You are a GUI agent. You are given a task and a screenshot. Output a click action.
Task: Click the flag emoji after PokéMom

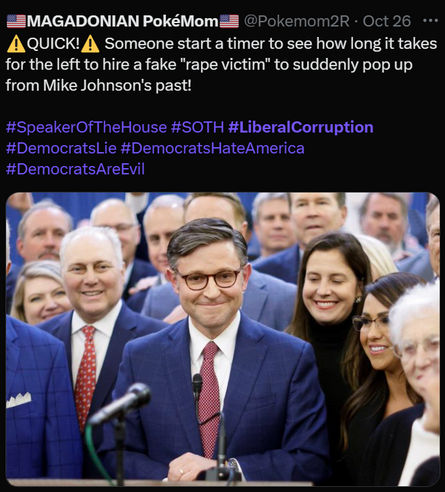click(x=229, y=21)
